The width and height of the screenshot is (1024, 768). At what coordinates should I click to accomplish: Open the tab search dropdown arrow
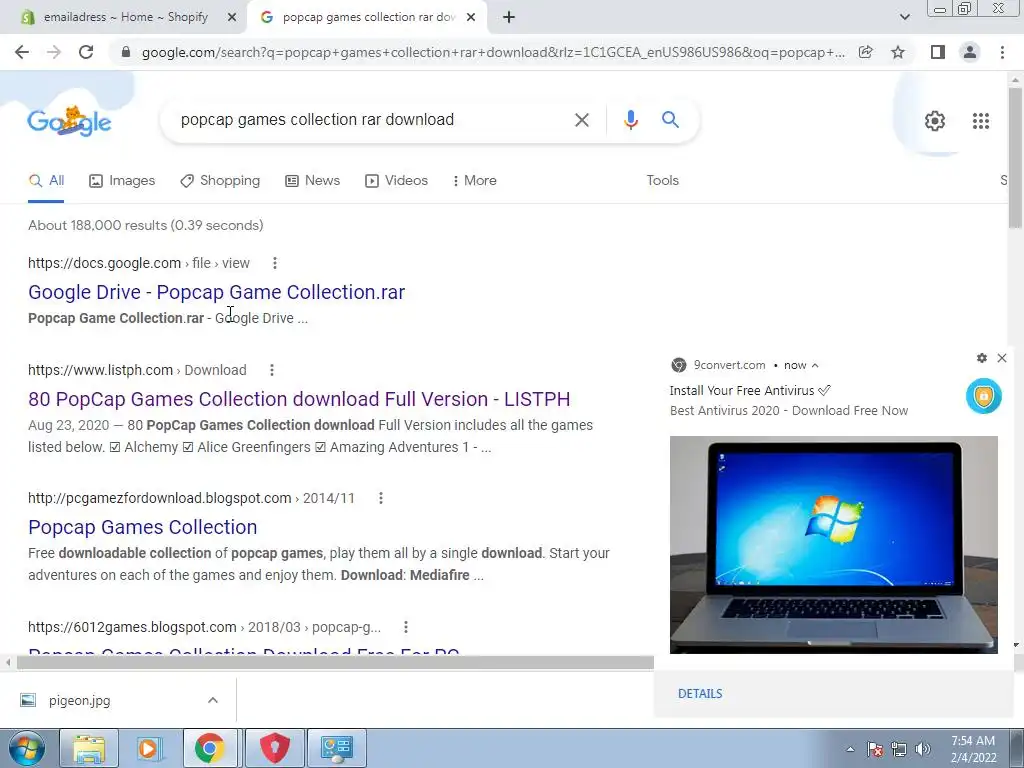click(904, 17)
